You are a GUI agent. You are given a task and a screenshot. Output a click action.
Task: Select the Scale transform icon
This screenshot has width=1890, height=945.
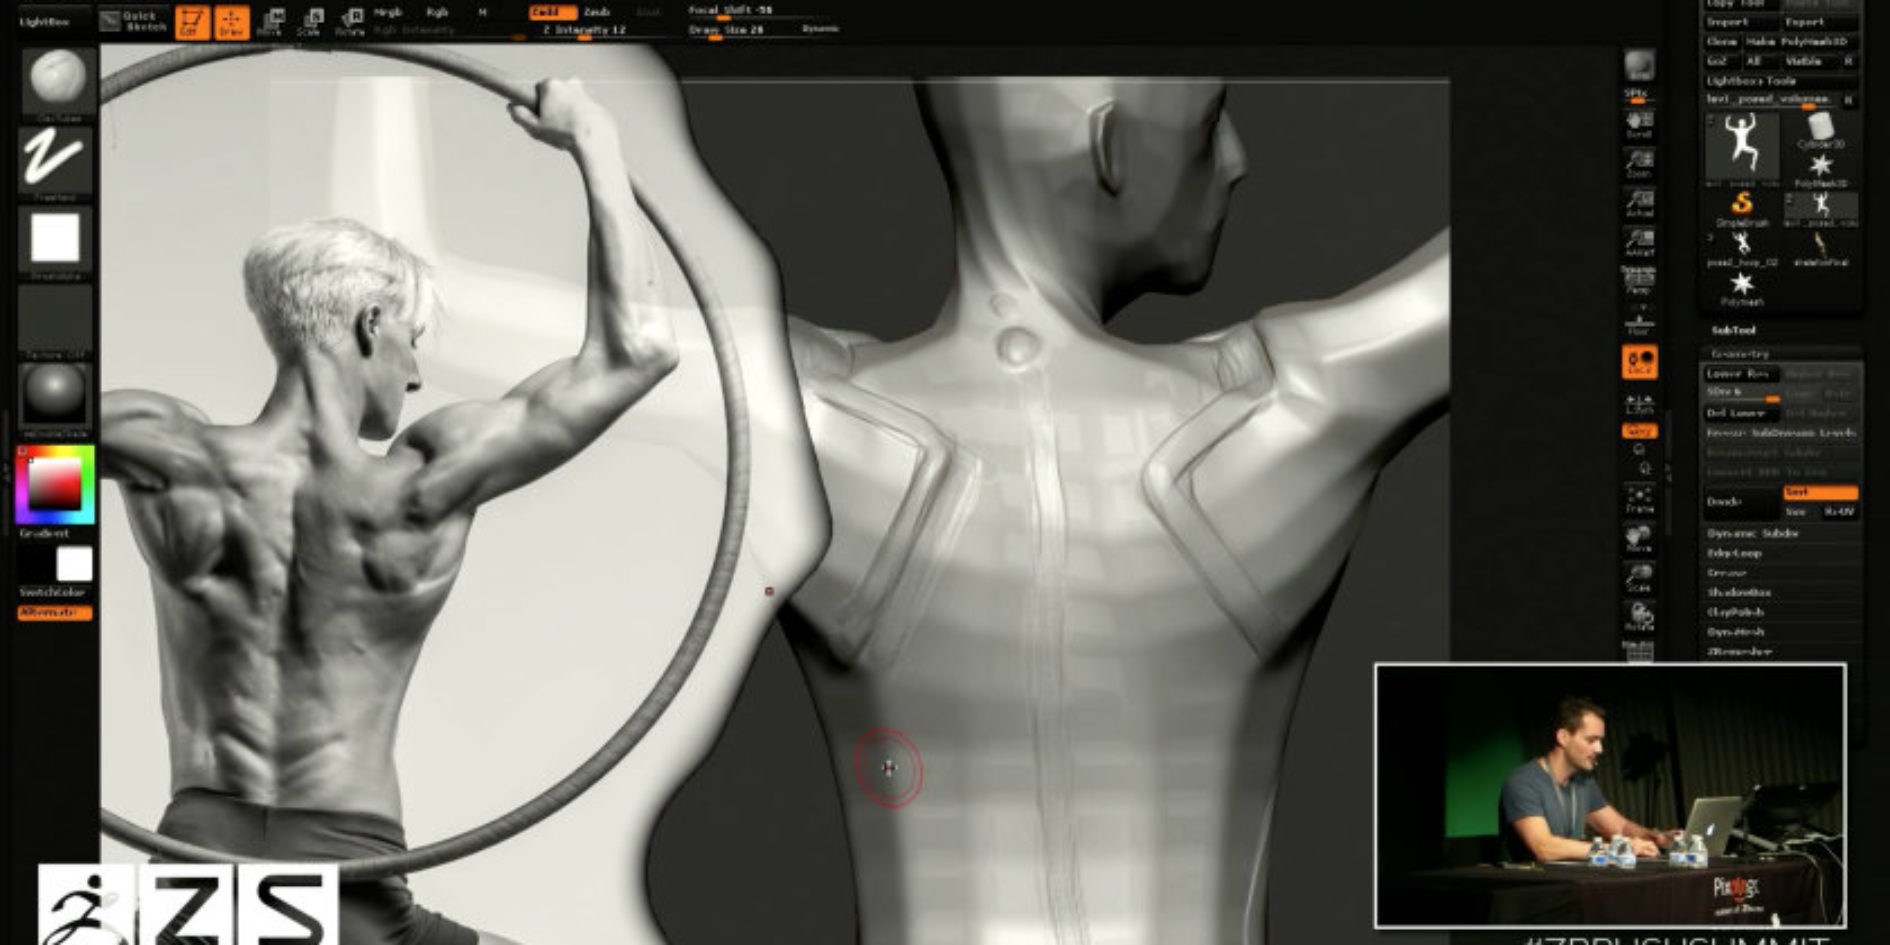[x=310, y=22]
